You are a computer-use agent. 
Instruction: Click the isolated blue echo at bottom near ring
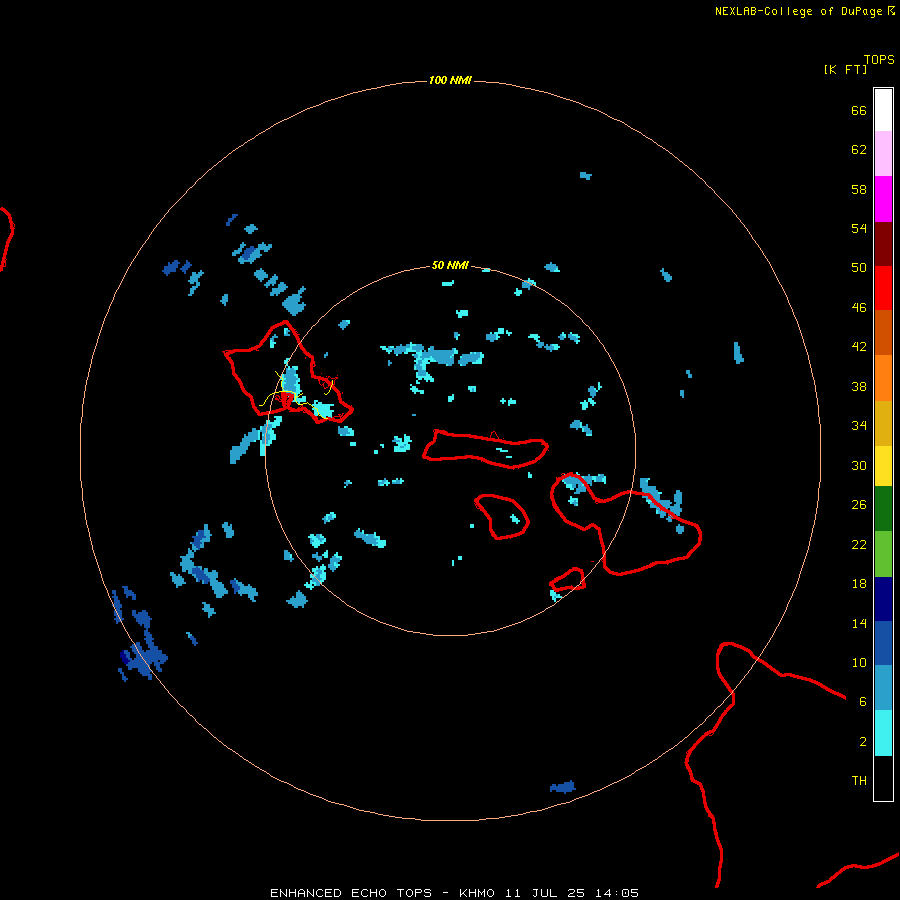[x=562, y=787]
